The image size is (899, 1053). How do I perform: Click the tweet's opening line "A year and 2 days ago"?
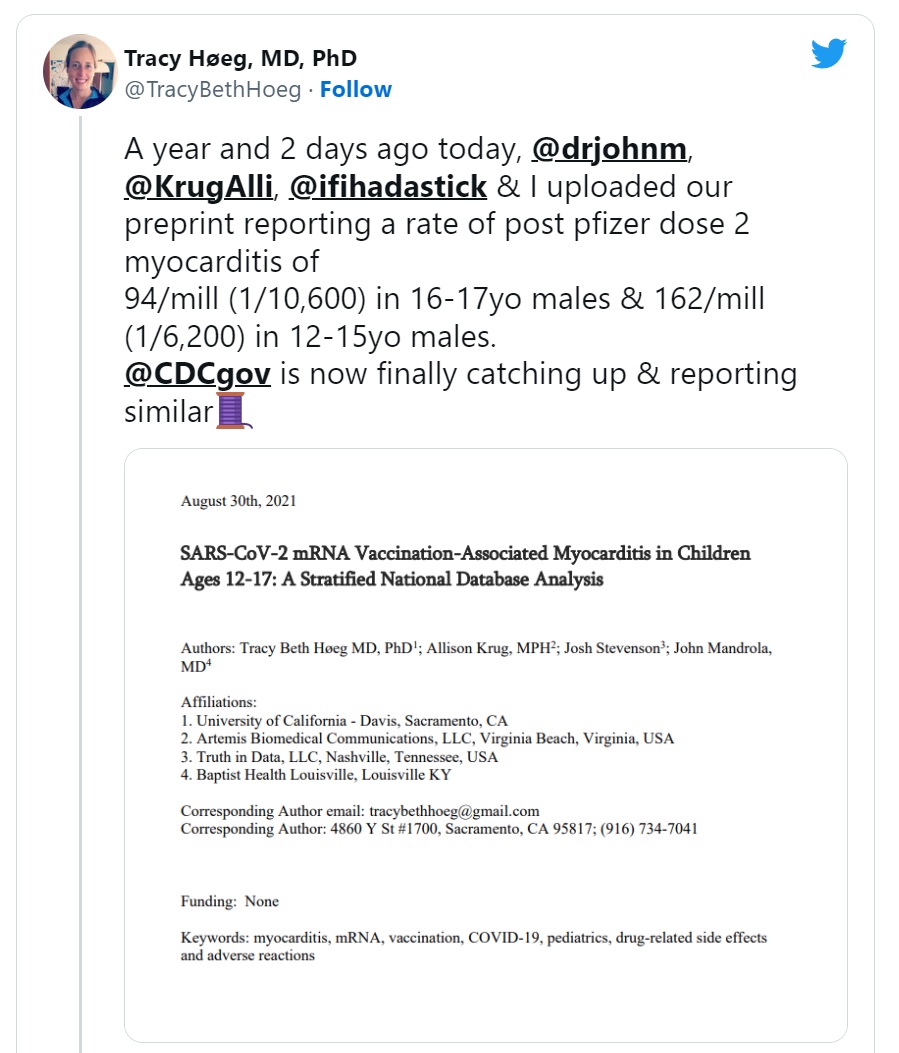322,149
